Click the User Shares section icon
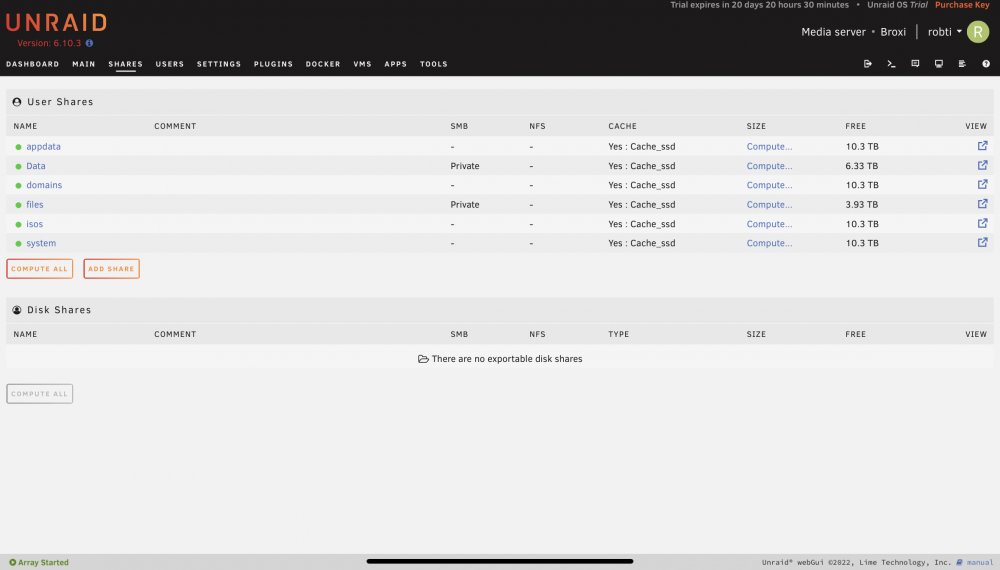This screenshot has height=570, width=1000. tap(17, 102)
